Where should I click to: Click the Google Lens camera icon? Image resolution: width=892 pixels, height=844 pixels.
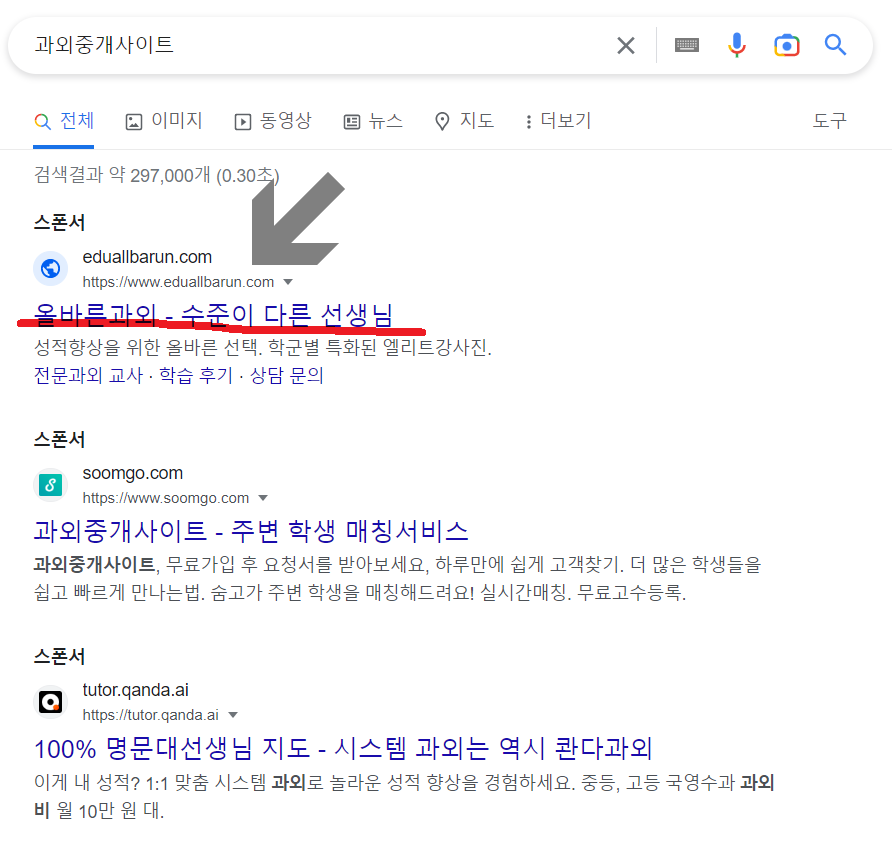[787, 44]
